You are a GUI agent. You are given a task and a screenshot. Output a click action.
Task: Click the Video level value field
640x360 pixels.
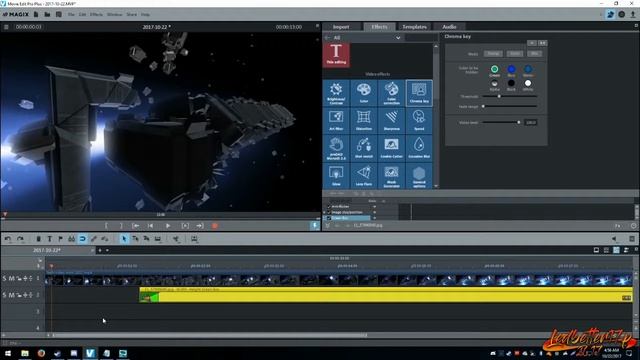[x=531, y=122]
